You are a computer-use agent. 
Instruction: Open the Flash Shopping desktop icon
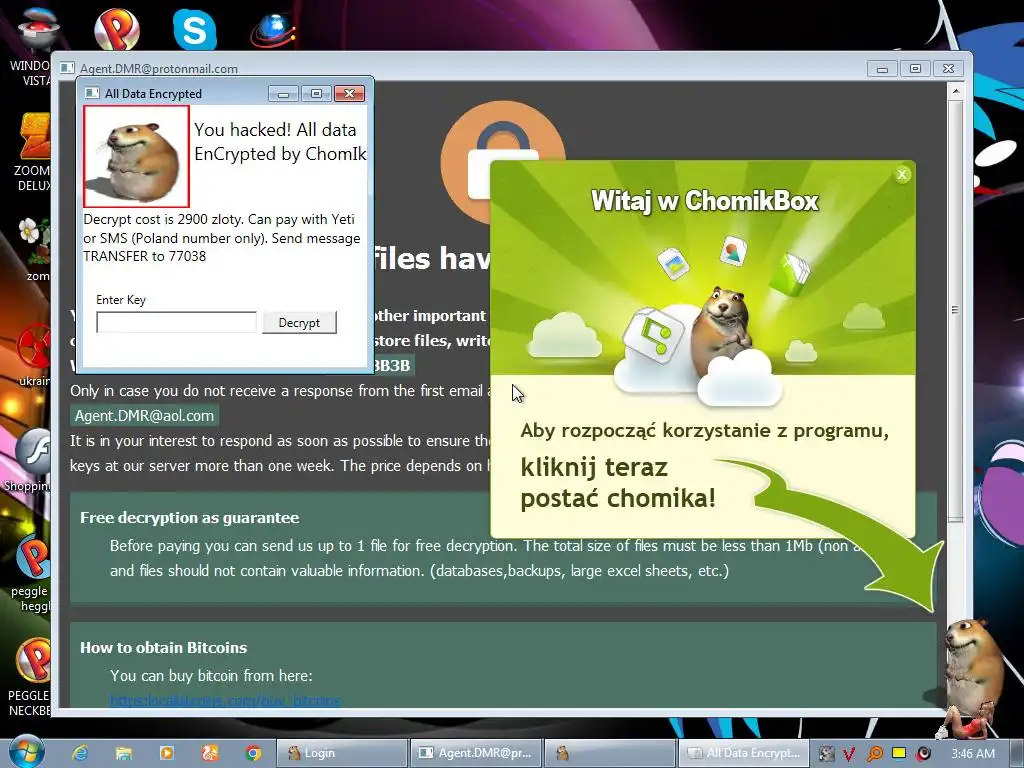[29, 460]
